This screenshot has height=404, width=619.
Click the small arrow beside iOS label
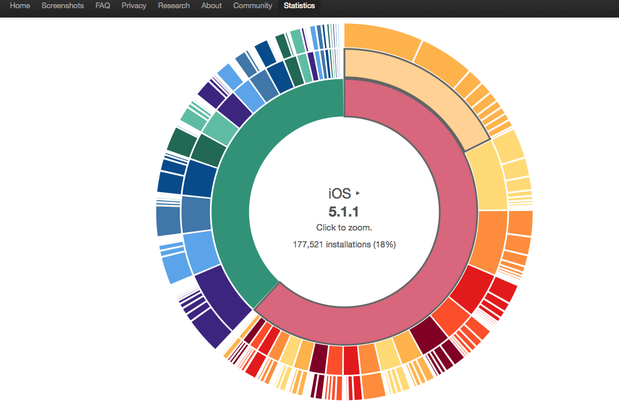(x=358, y=194)
